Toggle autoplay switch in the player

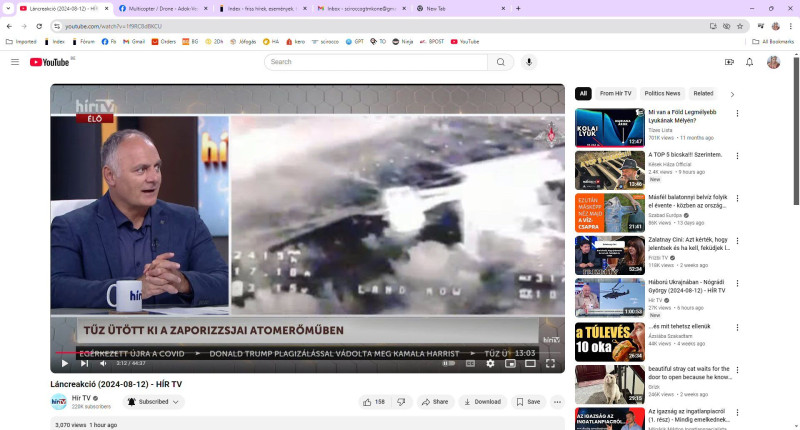tap(448, 363)
